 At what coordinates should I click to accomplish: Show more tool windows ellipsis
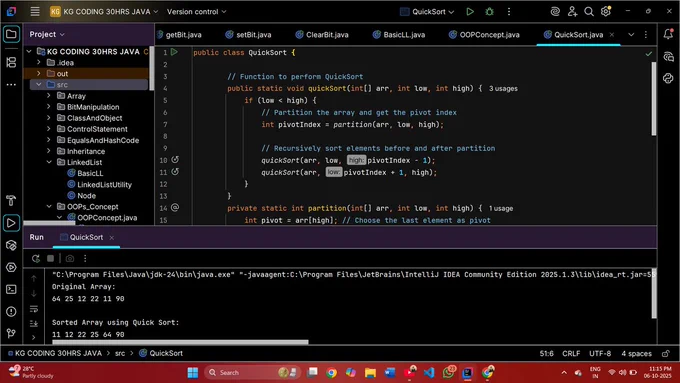11,85
